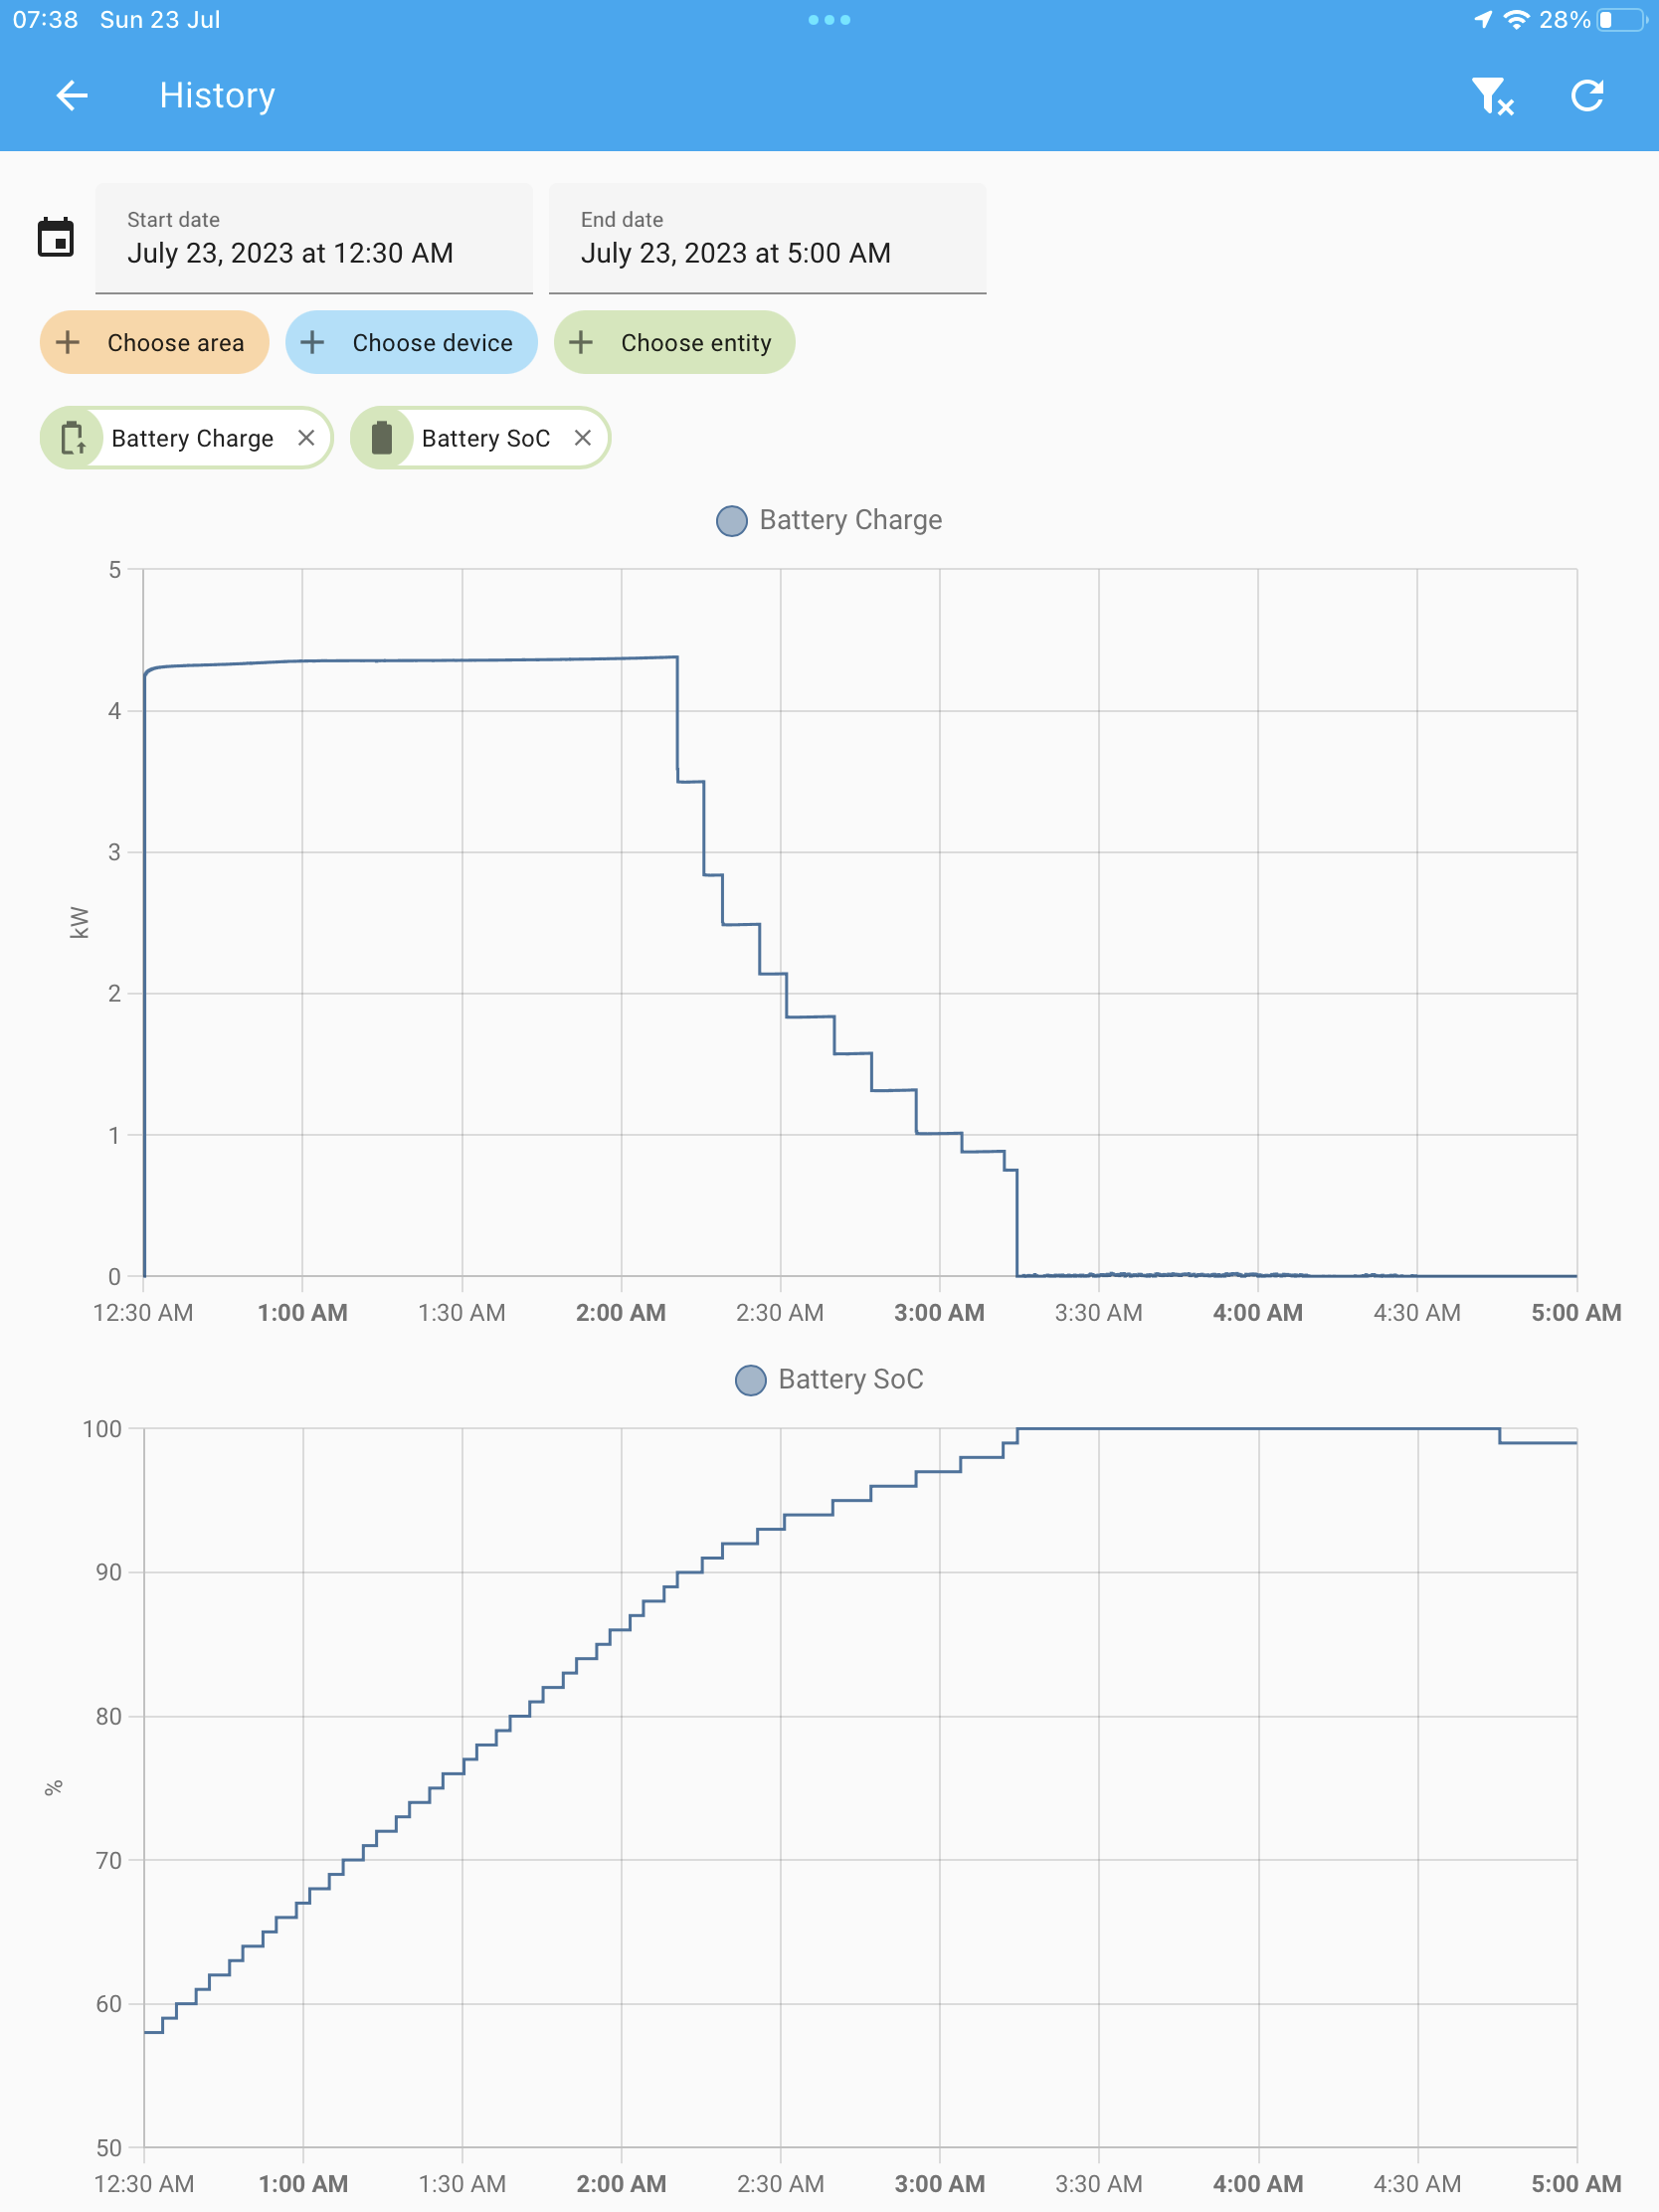Screen dimensions: 1659x2212
Task: Click the Battery Charge legend color dot
Action: [732, 521]
